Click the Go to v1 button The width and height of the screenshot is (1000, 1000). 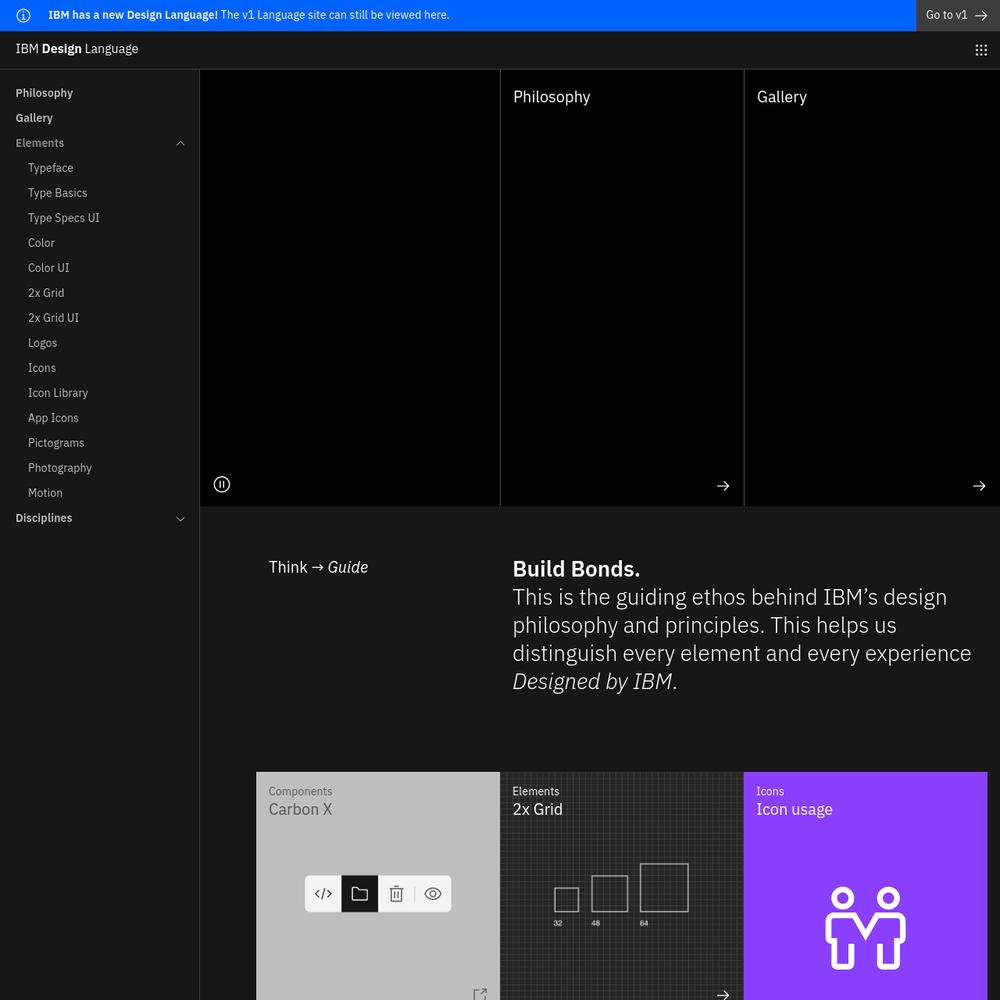point(957,15)
